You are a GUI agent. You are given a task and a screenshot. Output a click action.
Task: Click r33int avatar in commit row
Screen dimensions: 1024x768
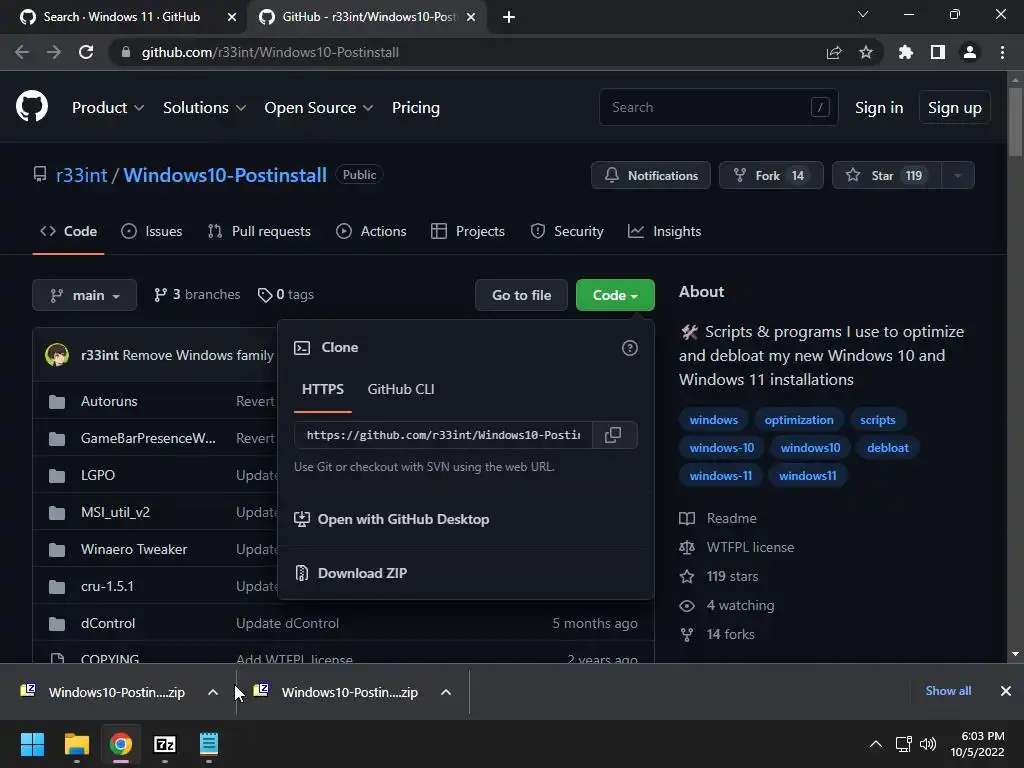tap(57, 355)
